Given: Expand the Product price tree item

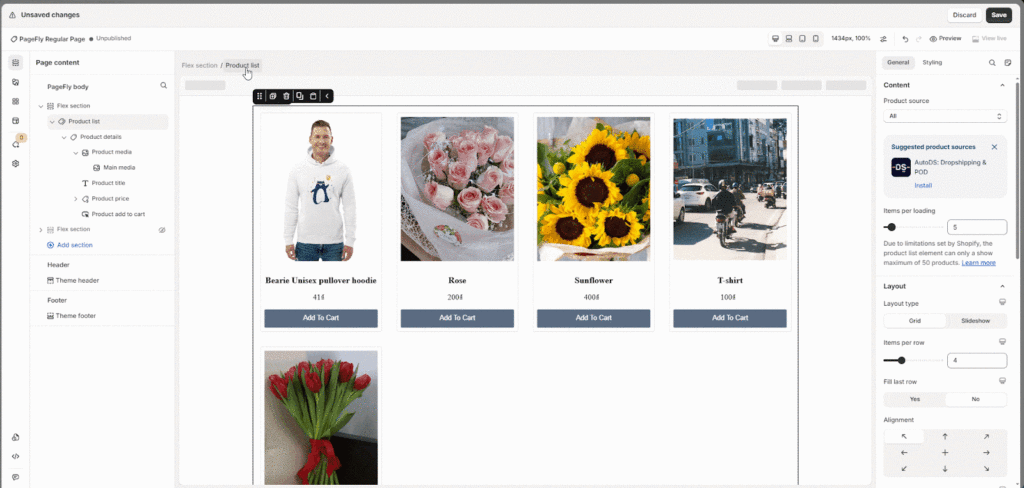Looking at the screenshot, I should pyautogui.click(x=74, y=199).
